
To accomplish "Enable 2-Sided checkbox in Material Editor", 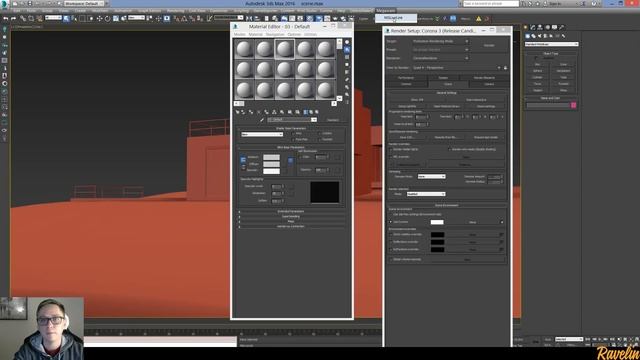I will pos(319,133).
